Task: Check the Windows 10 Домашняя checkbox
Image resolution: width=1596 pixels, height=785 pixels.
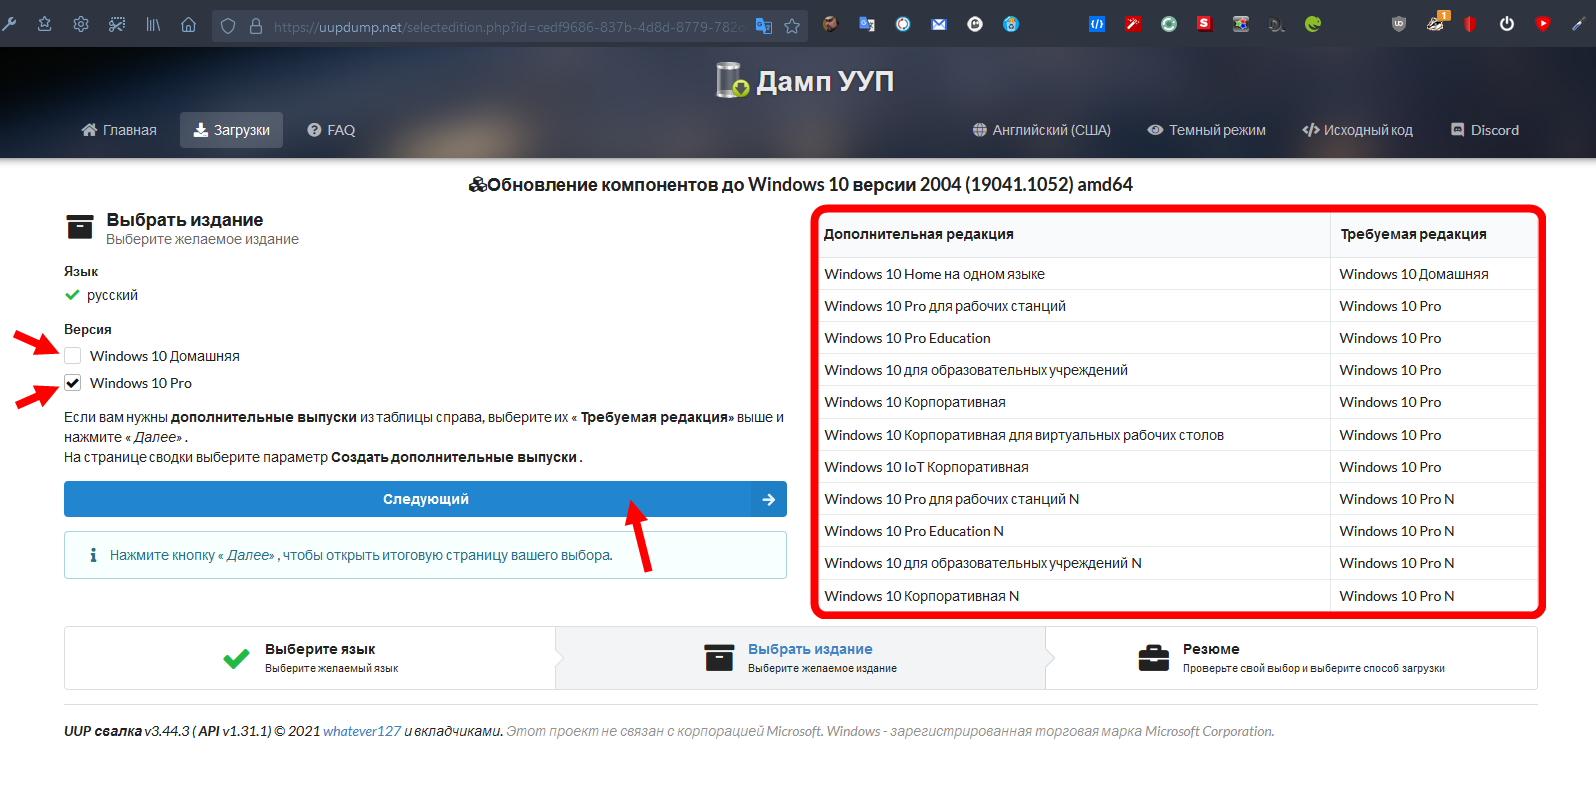Action: click(x=73, y=356)
